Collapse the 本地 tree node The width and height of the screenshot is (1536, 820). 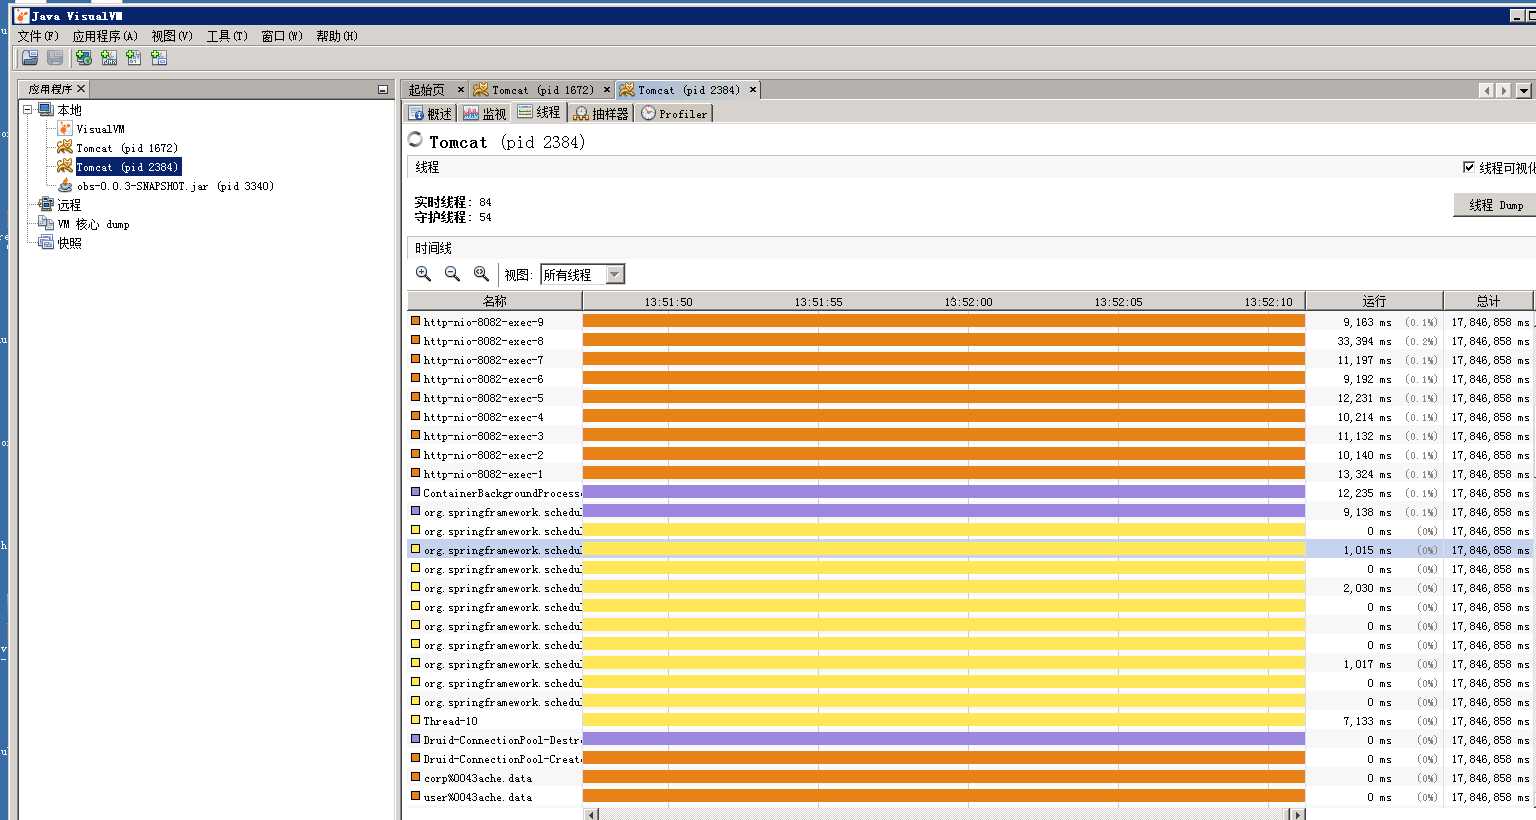tap(28, 110)
